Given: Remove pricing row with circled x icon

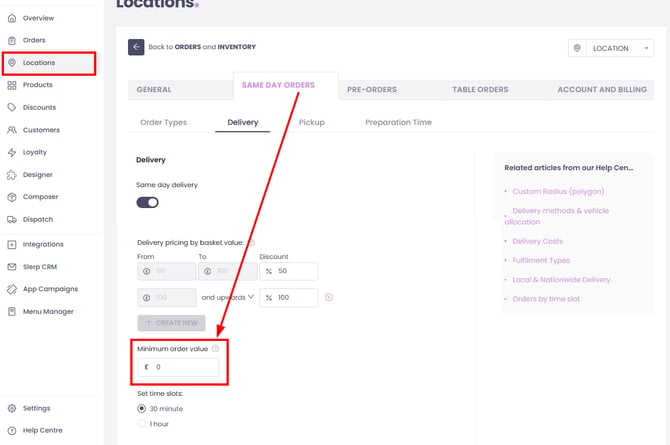Looking at the screenshot, I should click(x=329, y=297).
